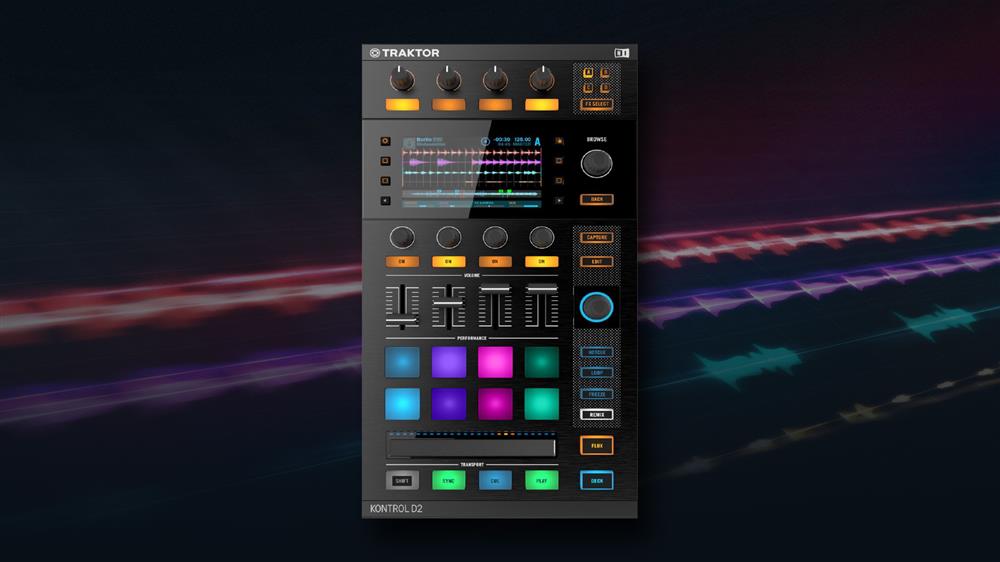Click the rightmost performance knob above ON buttons
1000x562 pixels.
541,237
